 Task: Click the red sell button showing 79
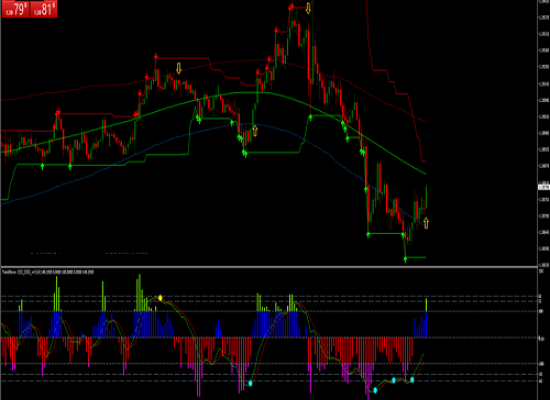point(15,9)
